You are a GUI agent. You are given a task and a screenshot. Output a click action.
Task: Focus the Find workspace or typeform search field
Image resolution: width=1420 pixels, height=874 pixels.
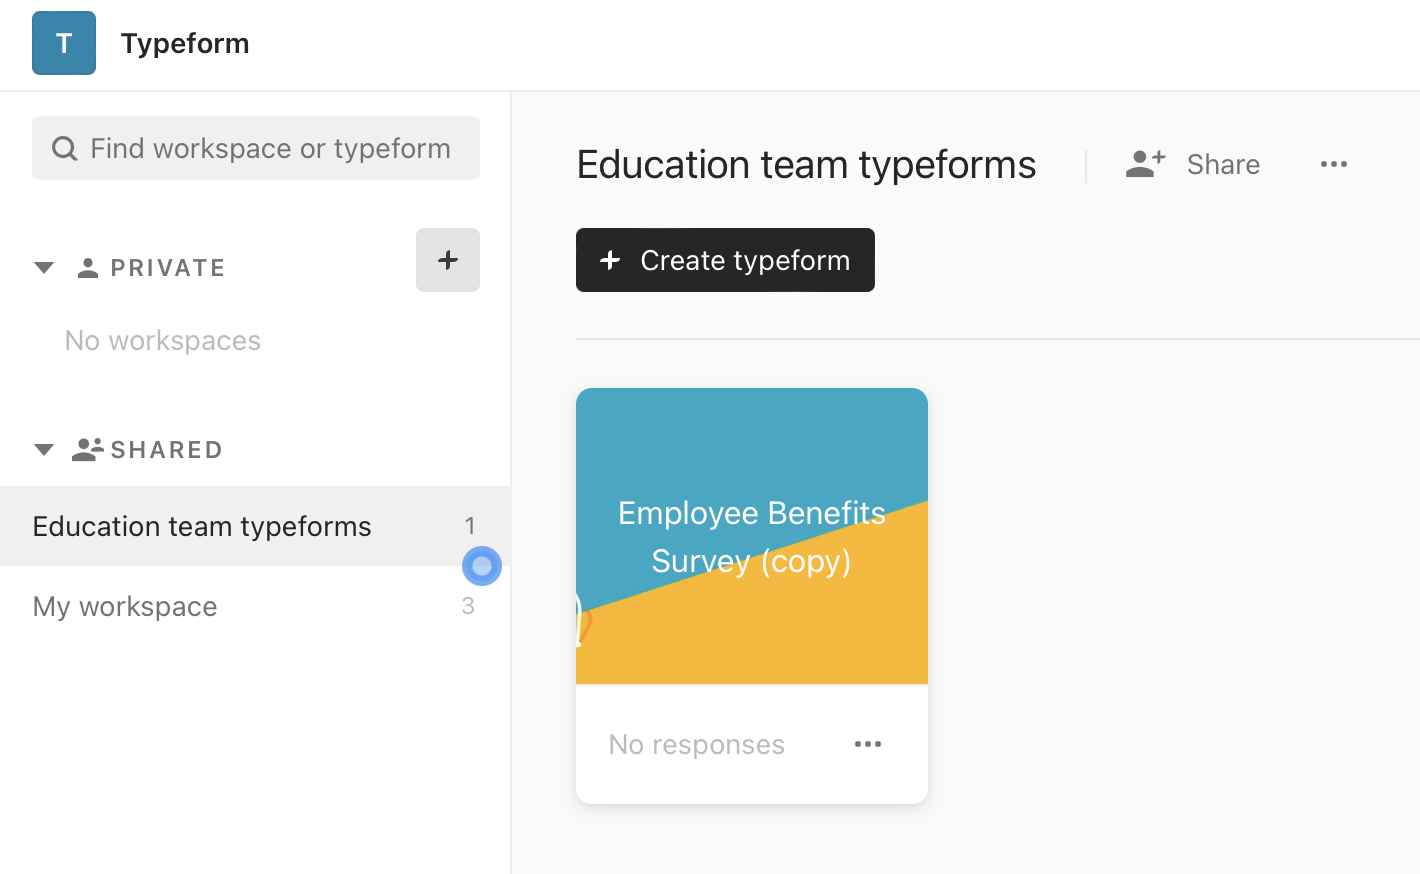pos(256,148)
